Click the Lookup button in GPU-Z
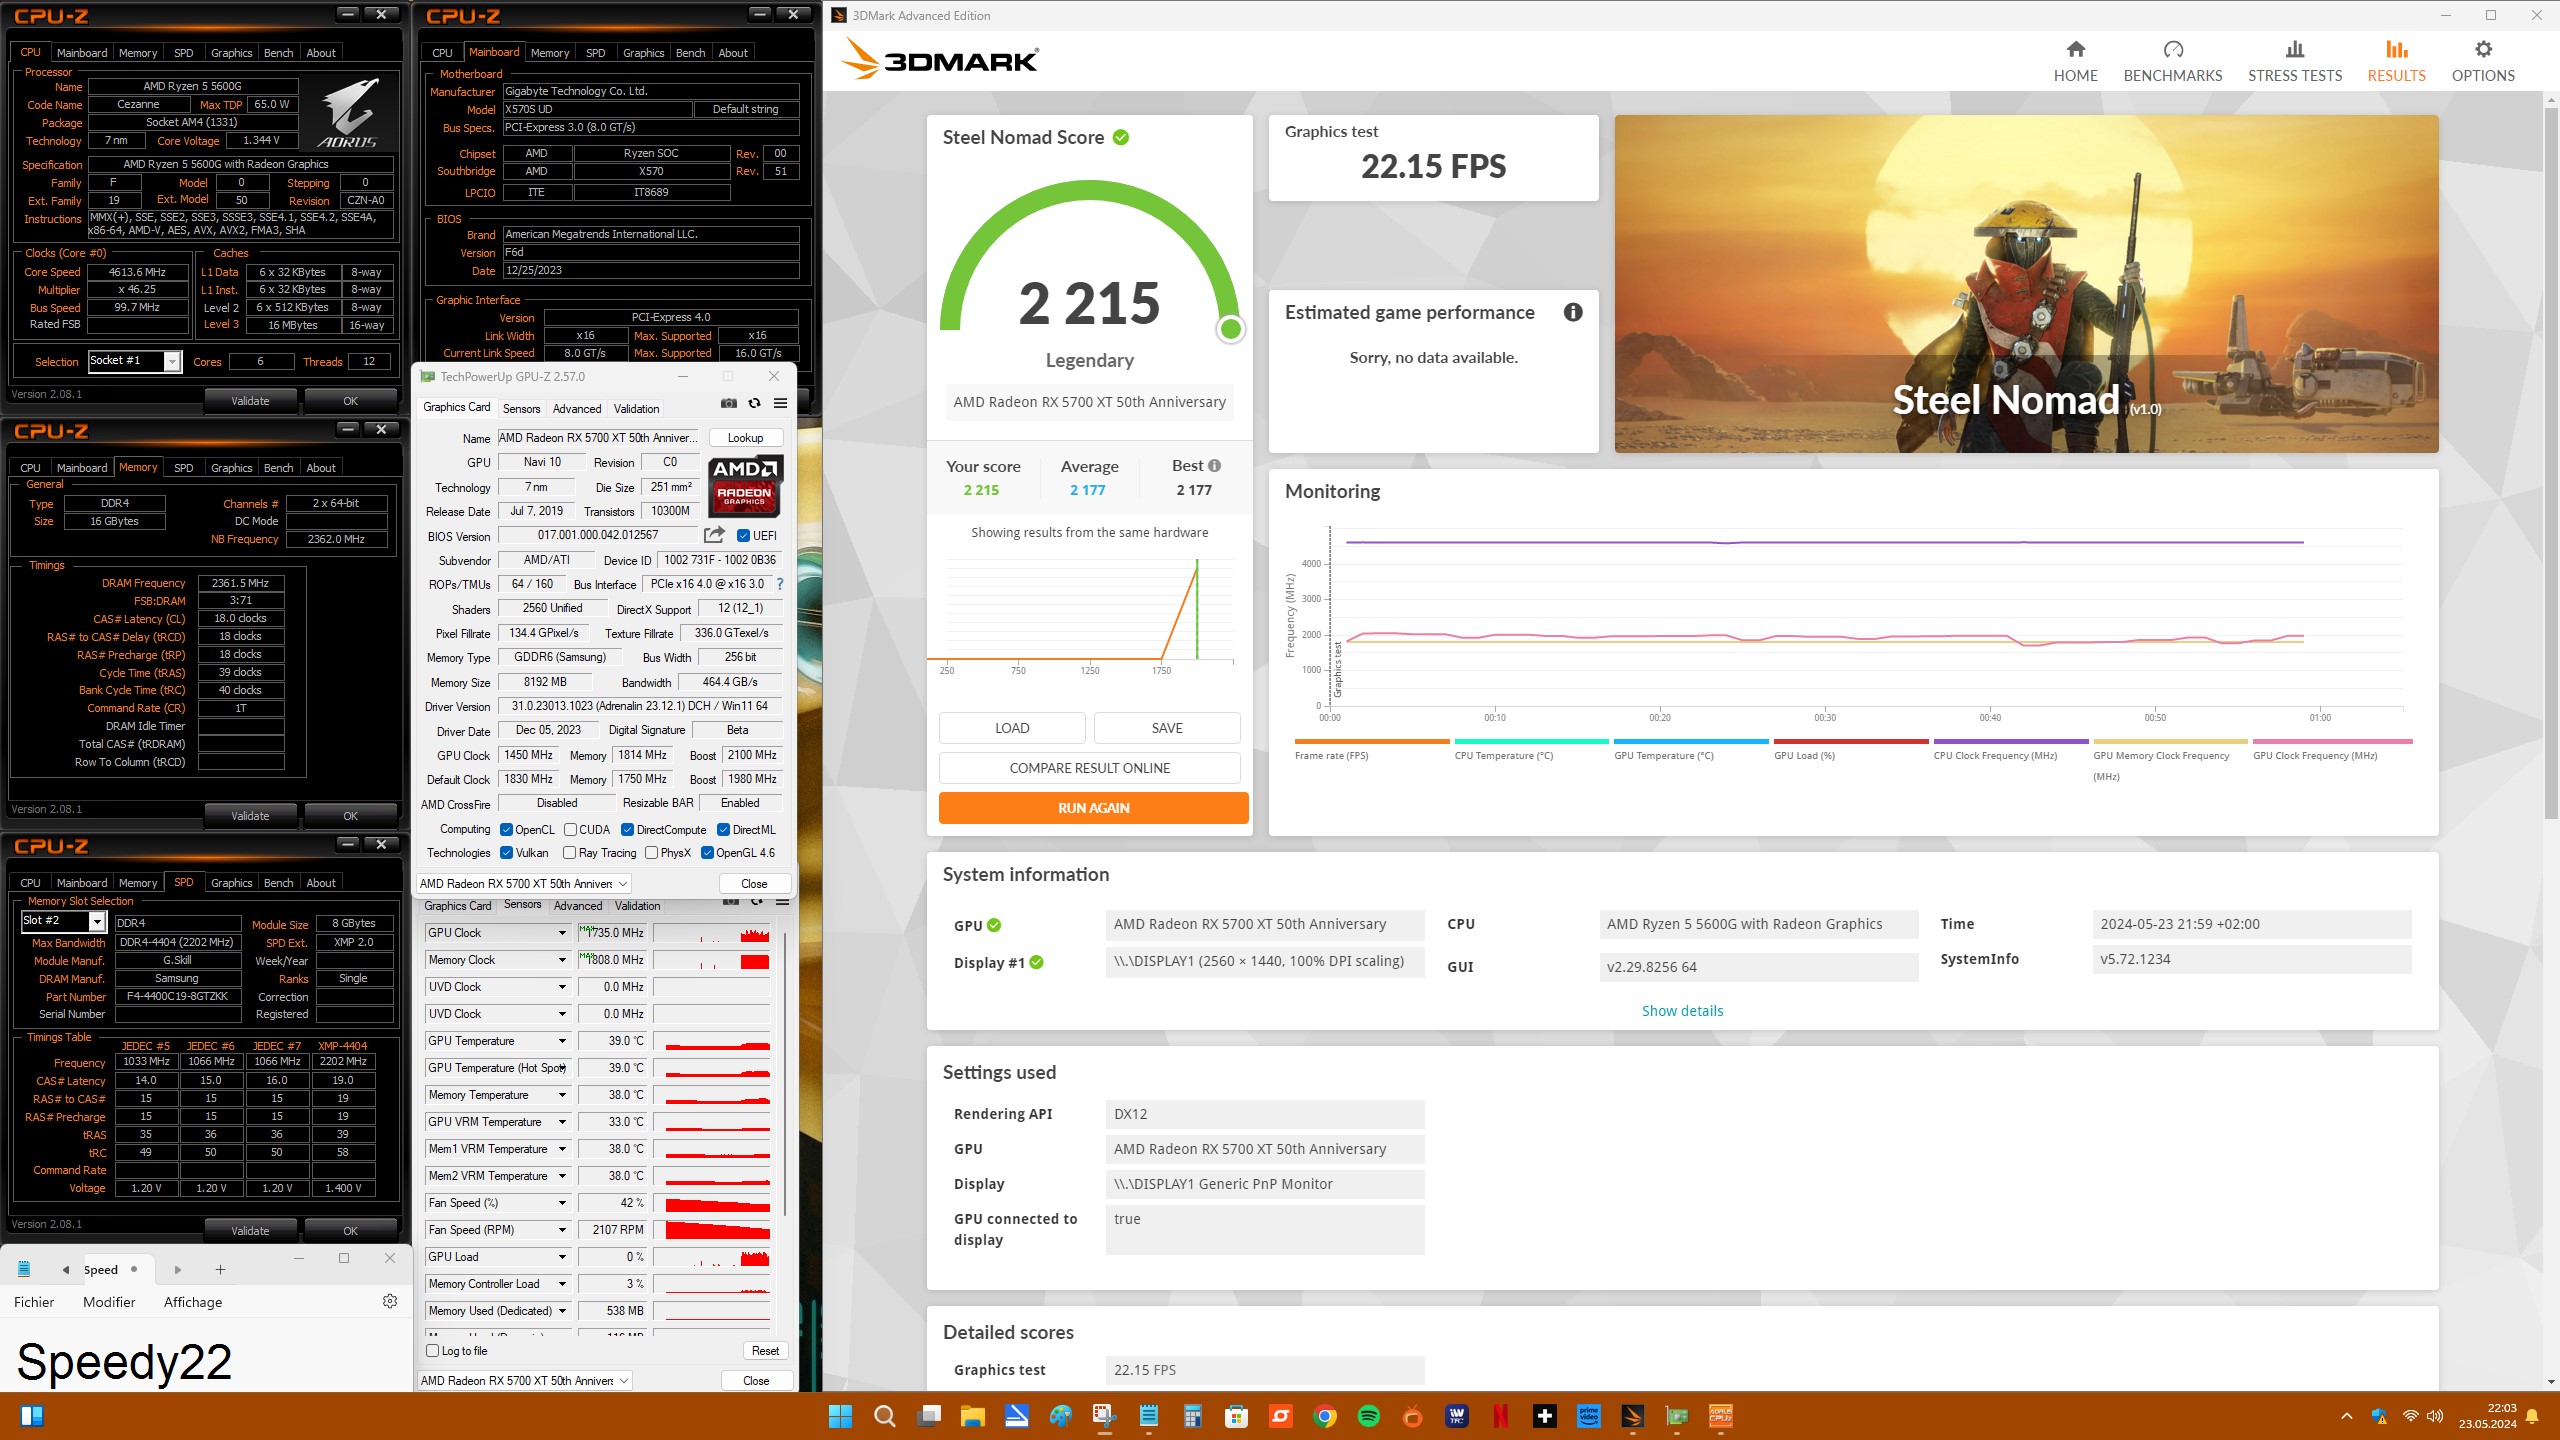This screenshot has width=2560, height=1440. [746, 438]
